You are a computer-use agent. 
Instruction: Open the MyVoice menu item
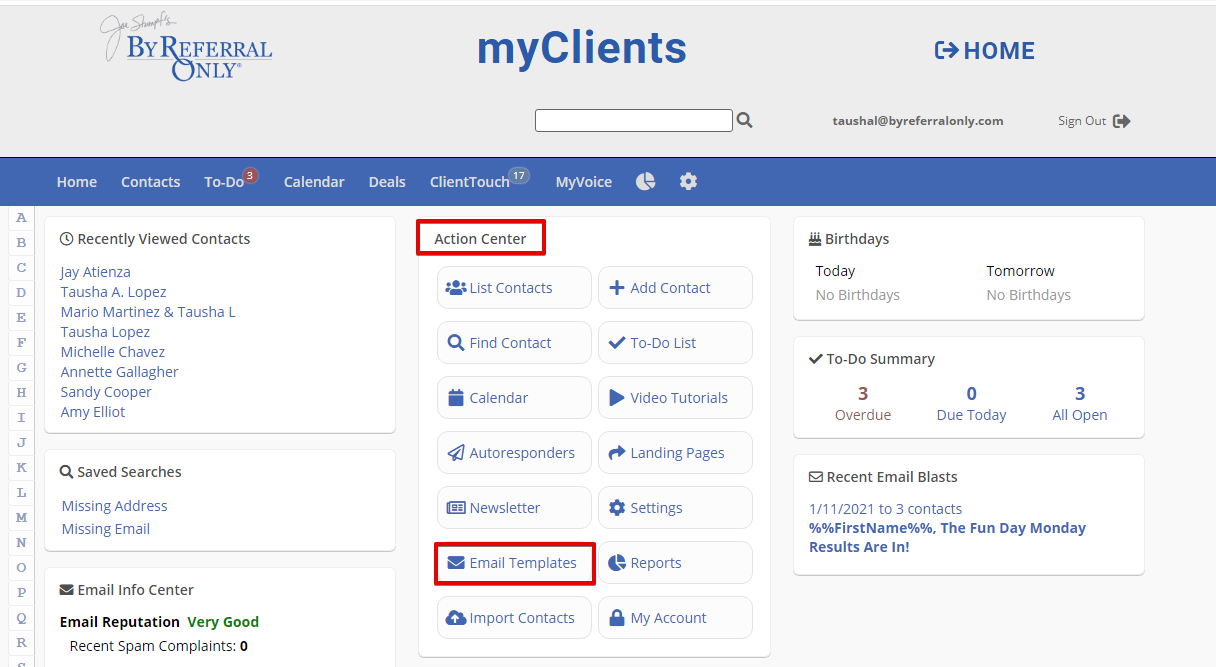[x=584, y=182]
